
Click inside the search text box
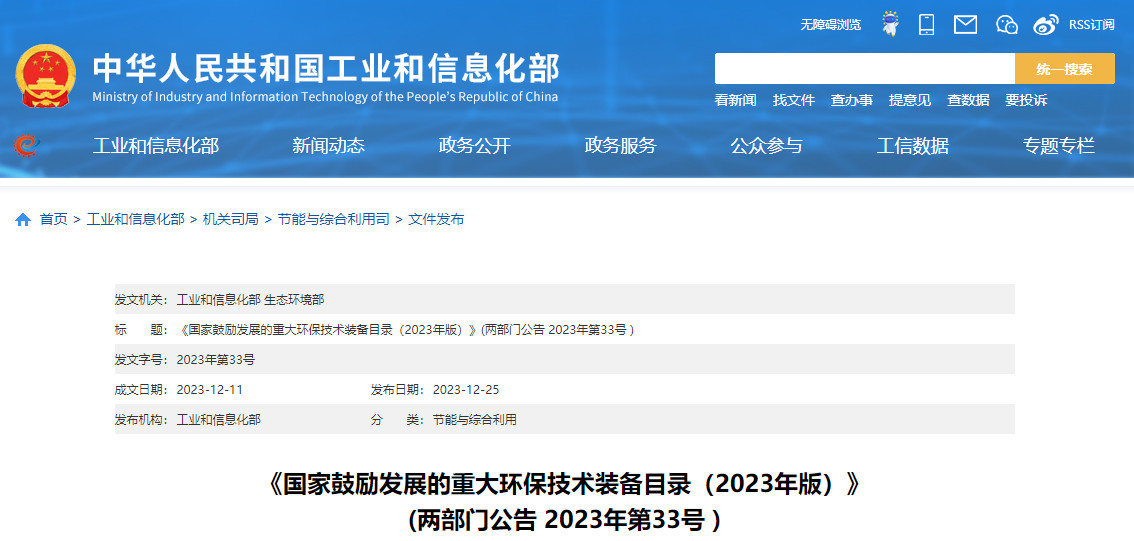tap(864, 69)
